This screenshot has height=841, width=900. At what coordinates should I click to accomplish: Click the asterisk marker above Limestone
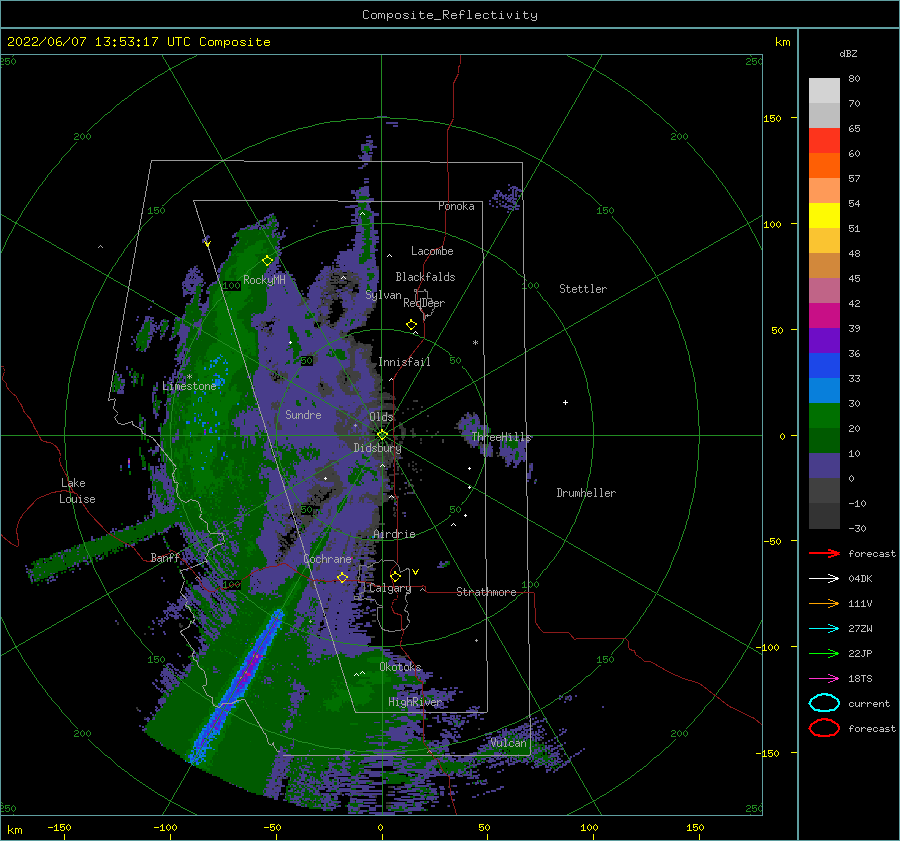coord(189,377)
